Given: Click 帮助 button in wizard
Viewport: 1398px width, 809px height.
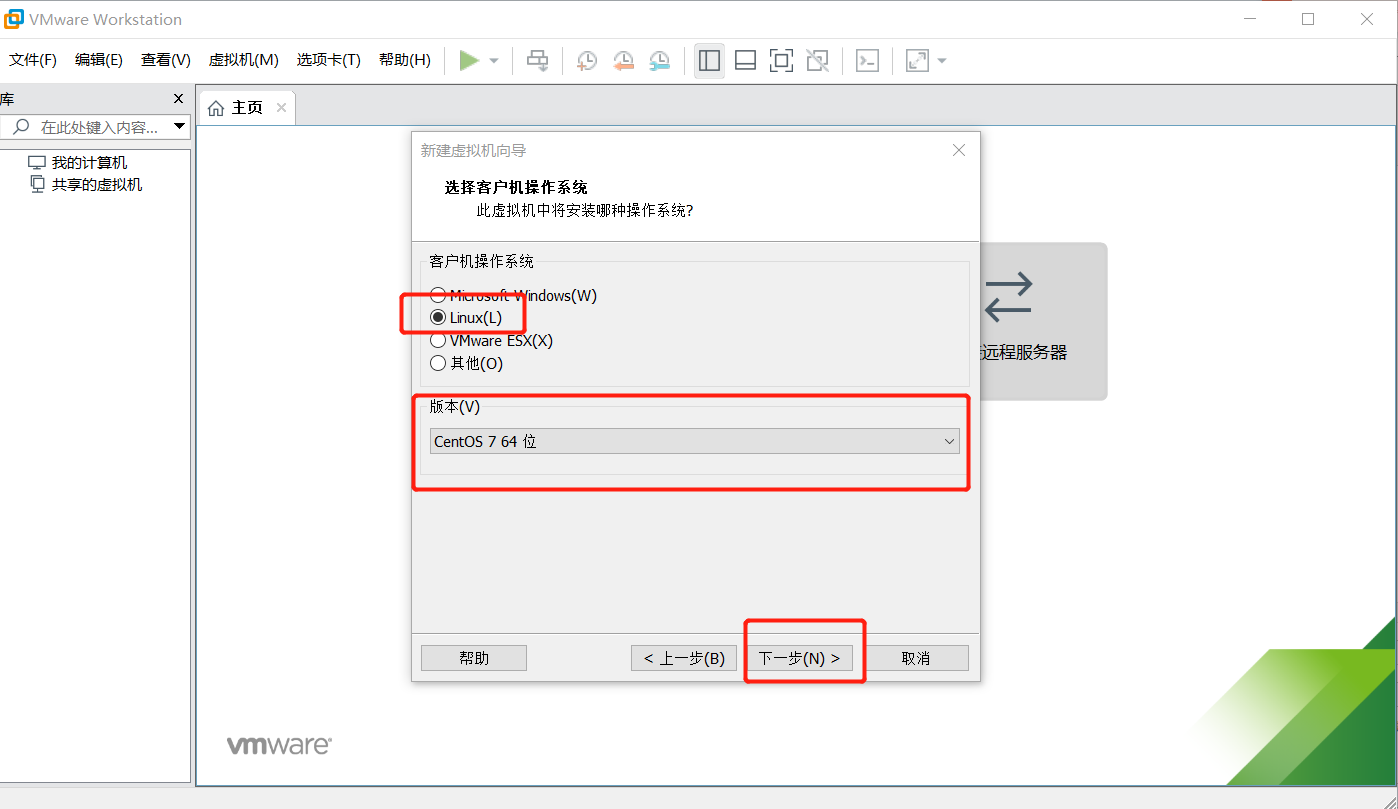Looking at the screenshot, I should click(x=474, y=658).
